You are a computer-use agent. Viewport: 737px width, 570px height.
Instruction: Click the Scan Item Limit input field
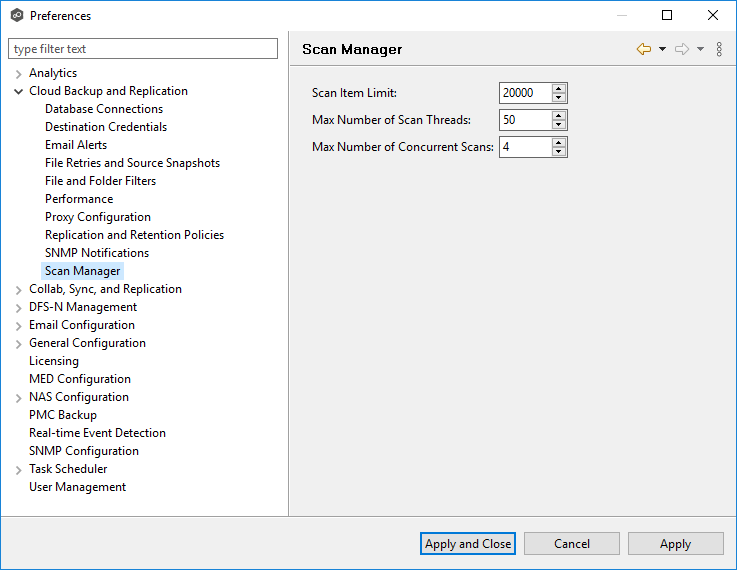click(524, 93)
